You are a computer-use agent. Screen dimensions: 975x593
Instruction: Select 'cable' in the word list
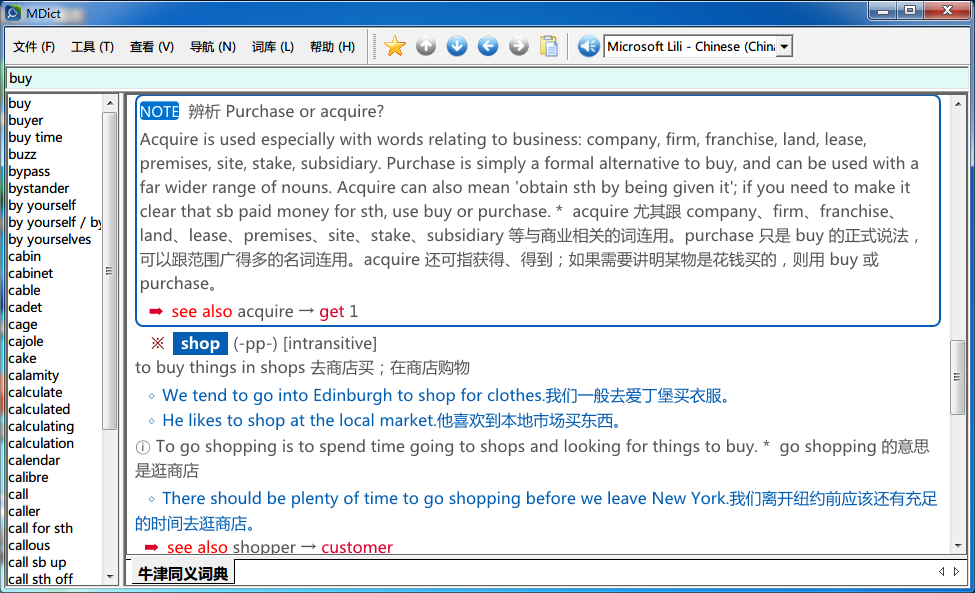pos(24,290)
